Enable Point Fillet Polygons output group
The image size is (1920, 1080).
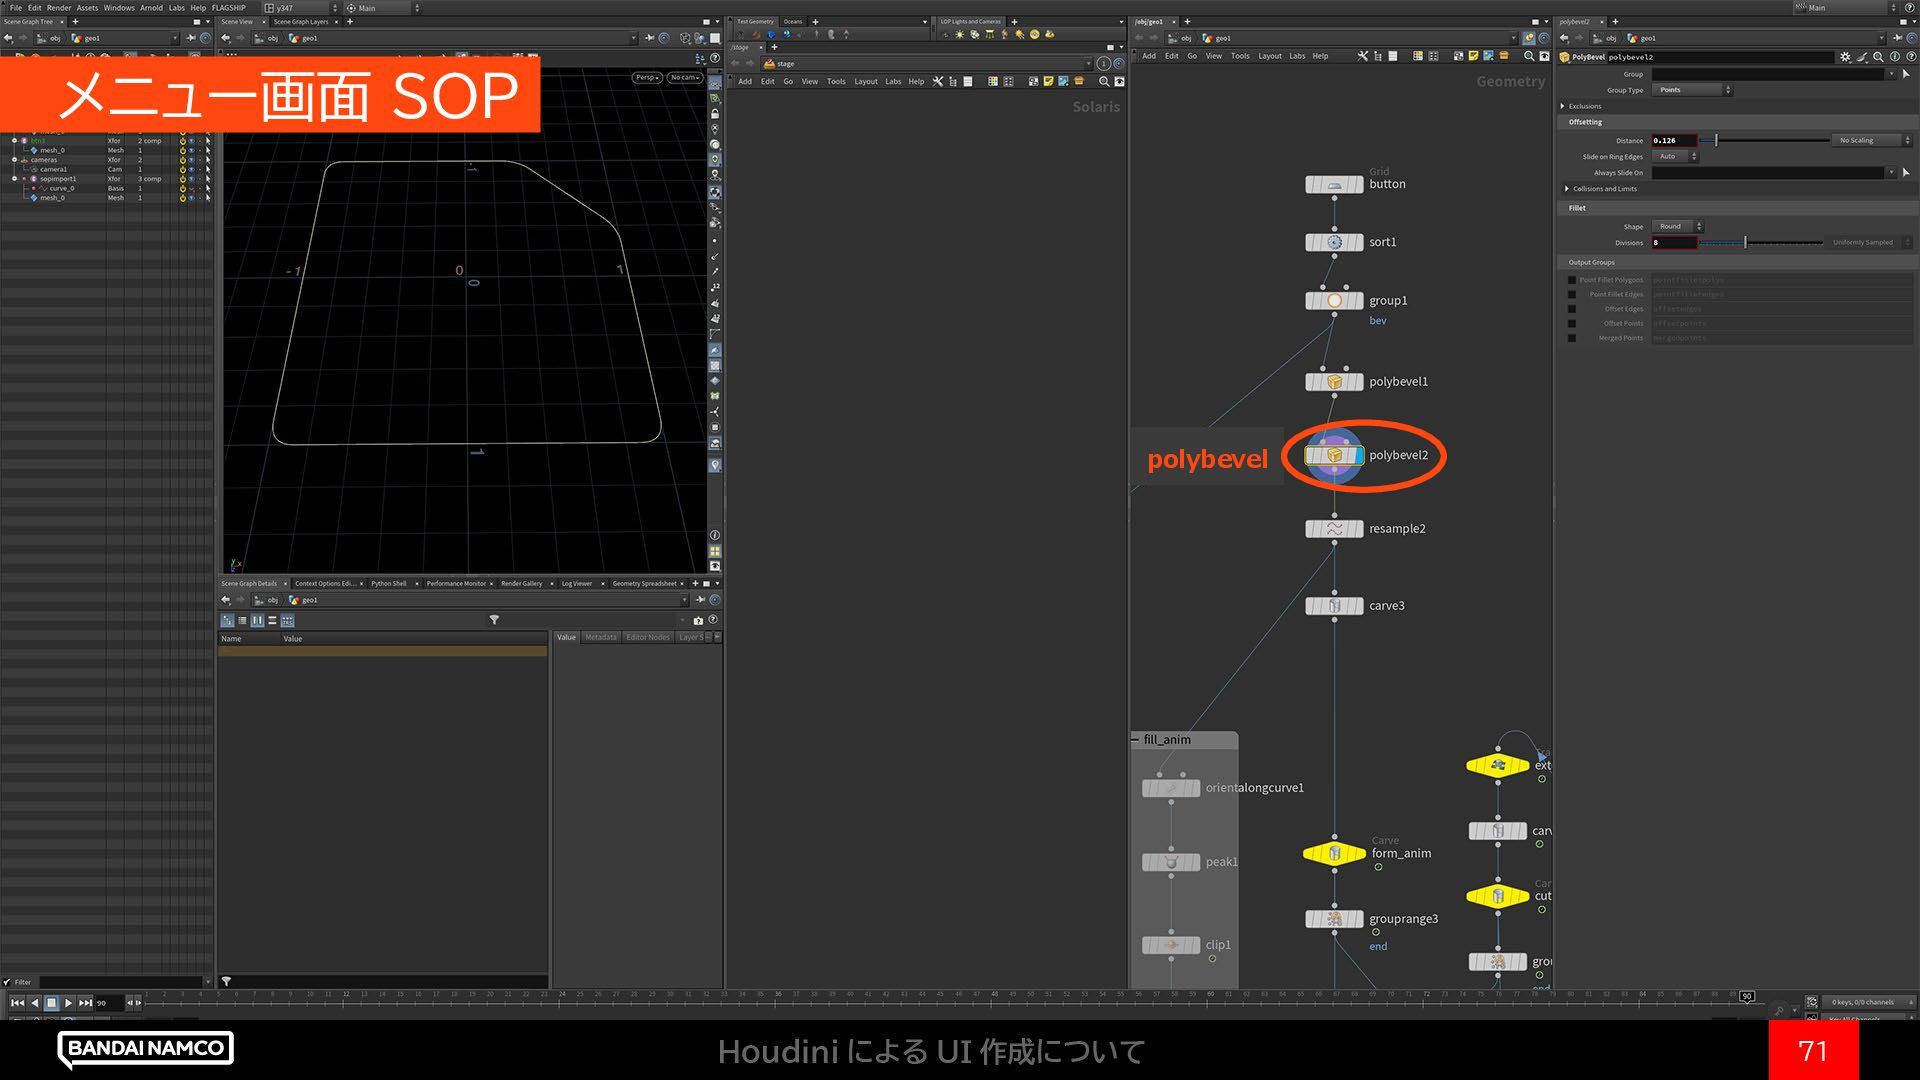tap(1572, 280)
